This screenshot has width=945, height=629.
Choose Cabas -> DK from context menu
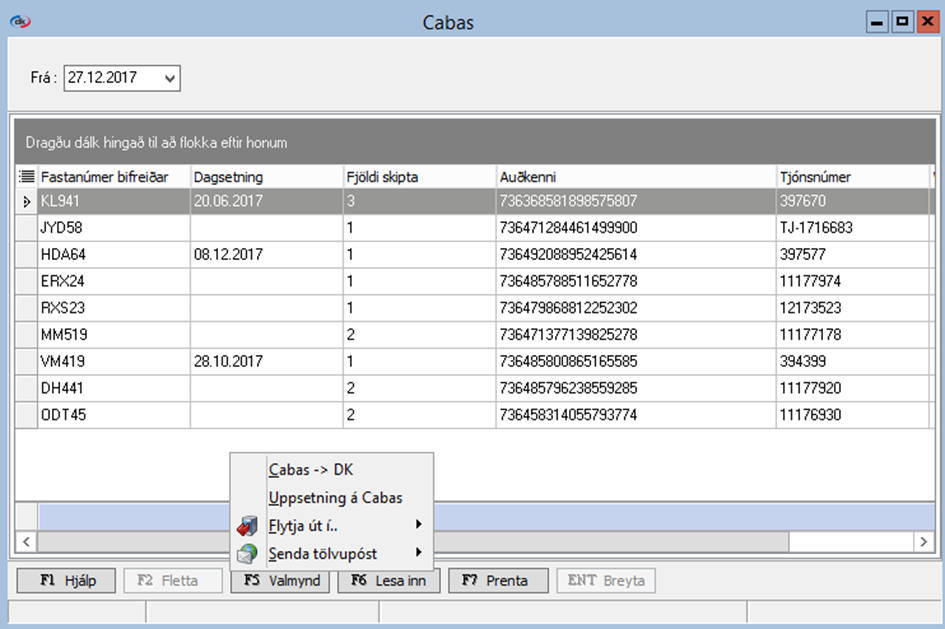pos(310,469)
